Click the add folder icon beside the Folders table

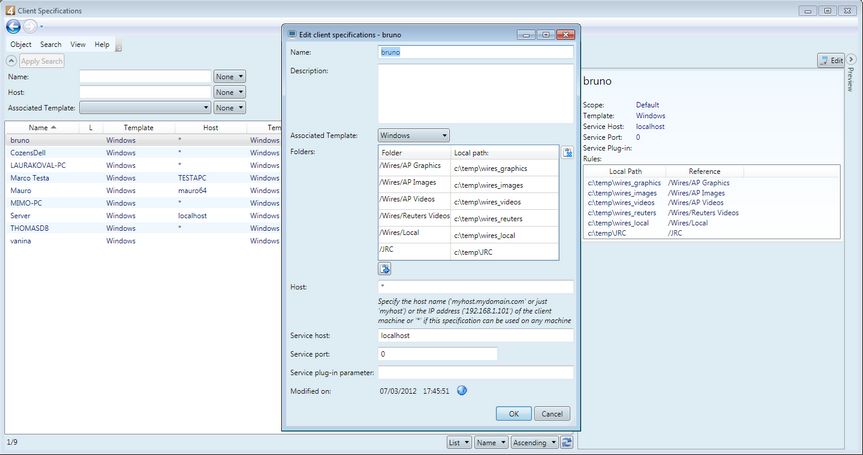pyautogui.click(x=567, y=152)
